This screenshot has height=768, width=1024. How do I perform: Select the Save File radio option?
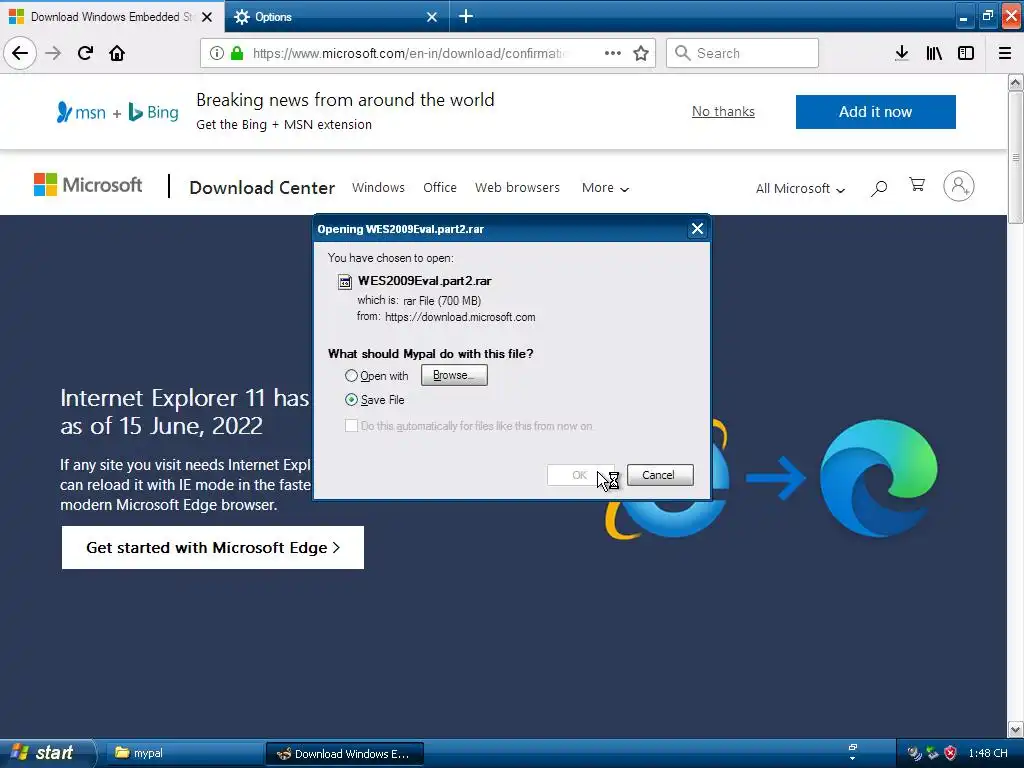351,400
